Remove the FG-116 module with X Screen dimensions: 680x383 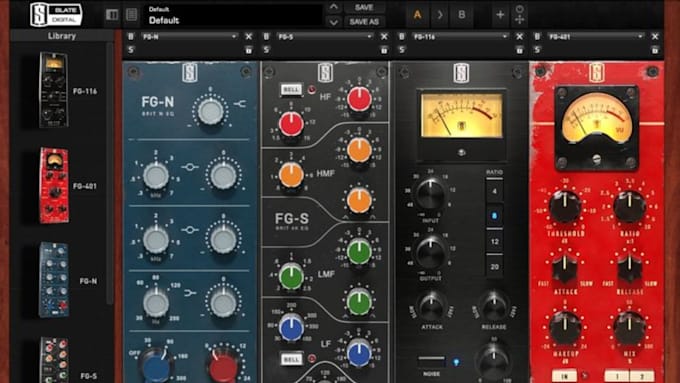[x=520, y=37]
